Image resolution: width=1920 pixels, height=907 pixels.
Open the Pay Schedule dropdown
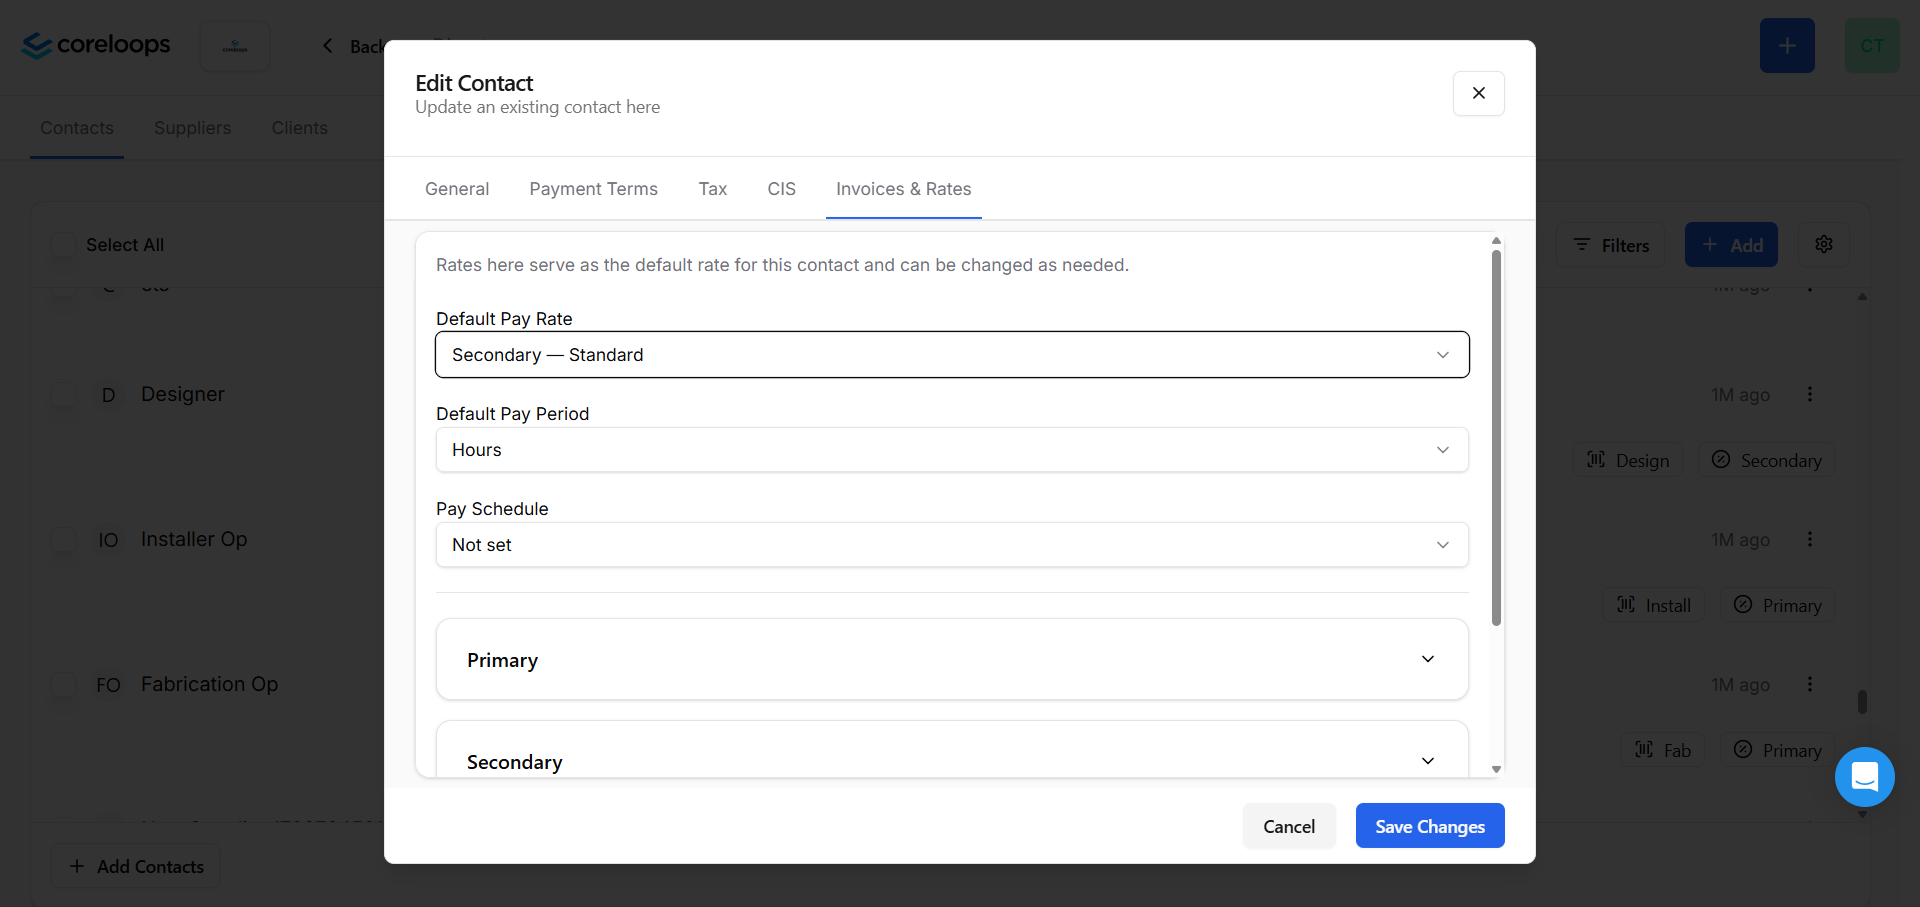pos(952,545)
